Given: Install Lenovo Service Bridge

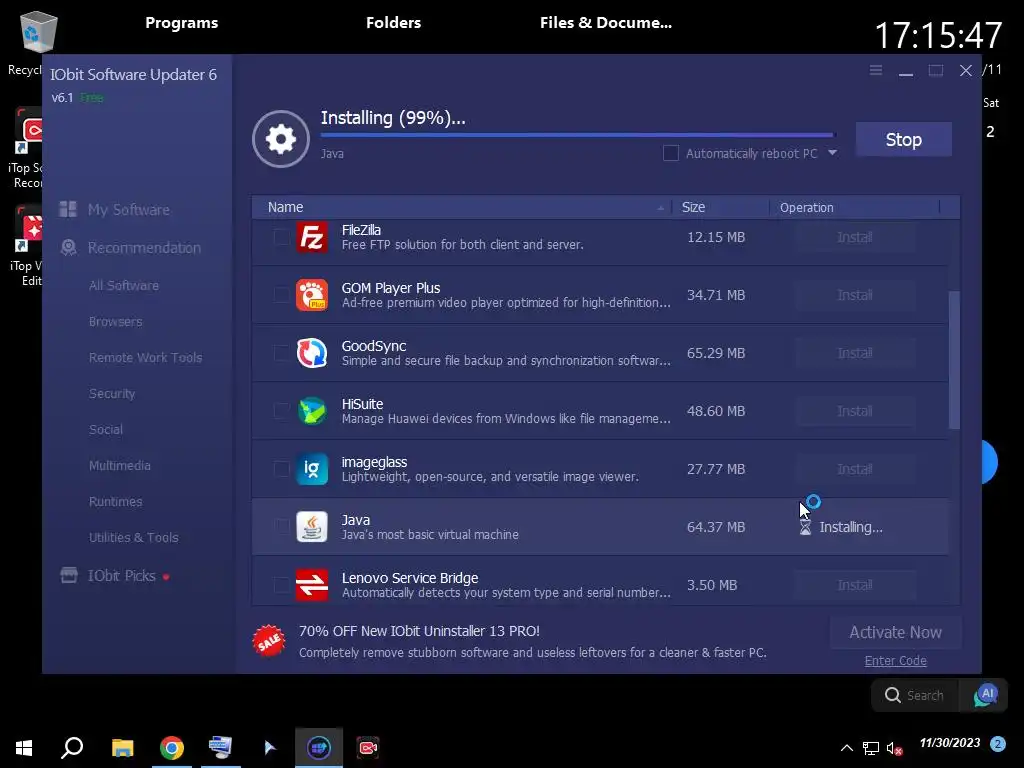Looking at the screenshot, I should pyautogui.click(x=854, y=585).
